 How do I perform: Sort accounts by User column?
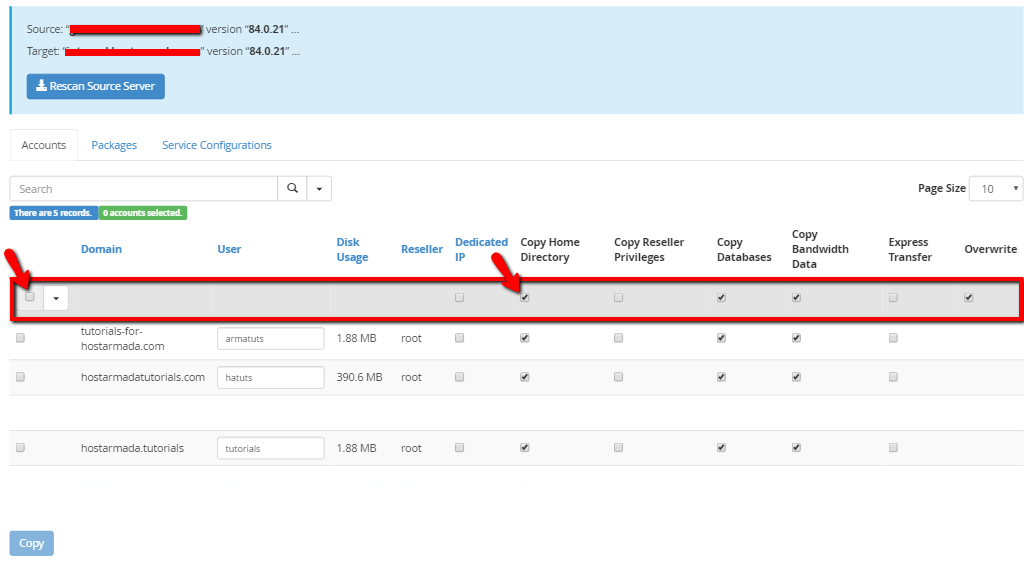point(229,249)
